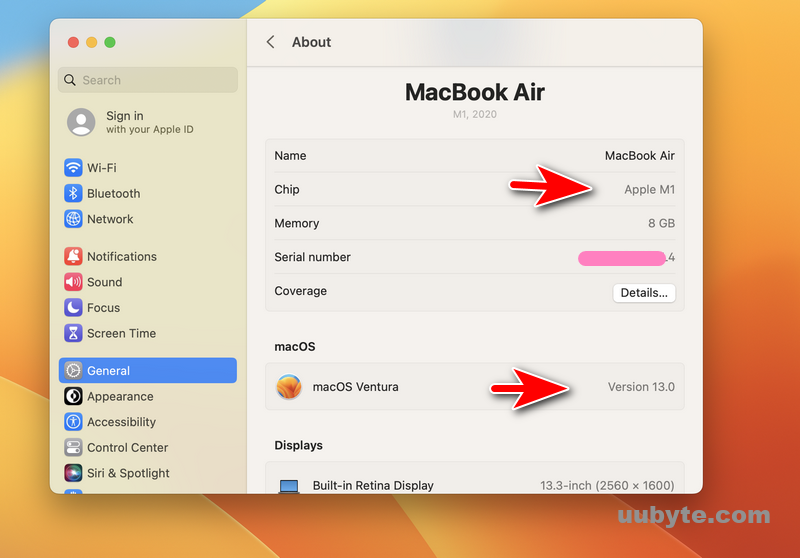This screenshot has width=800, height=558.
Task: Click the Name row label
Action: (290, 156)
